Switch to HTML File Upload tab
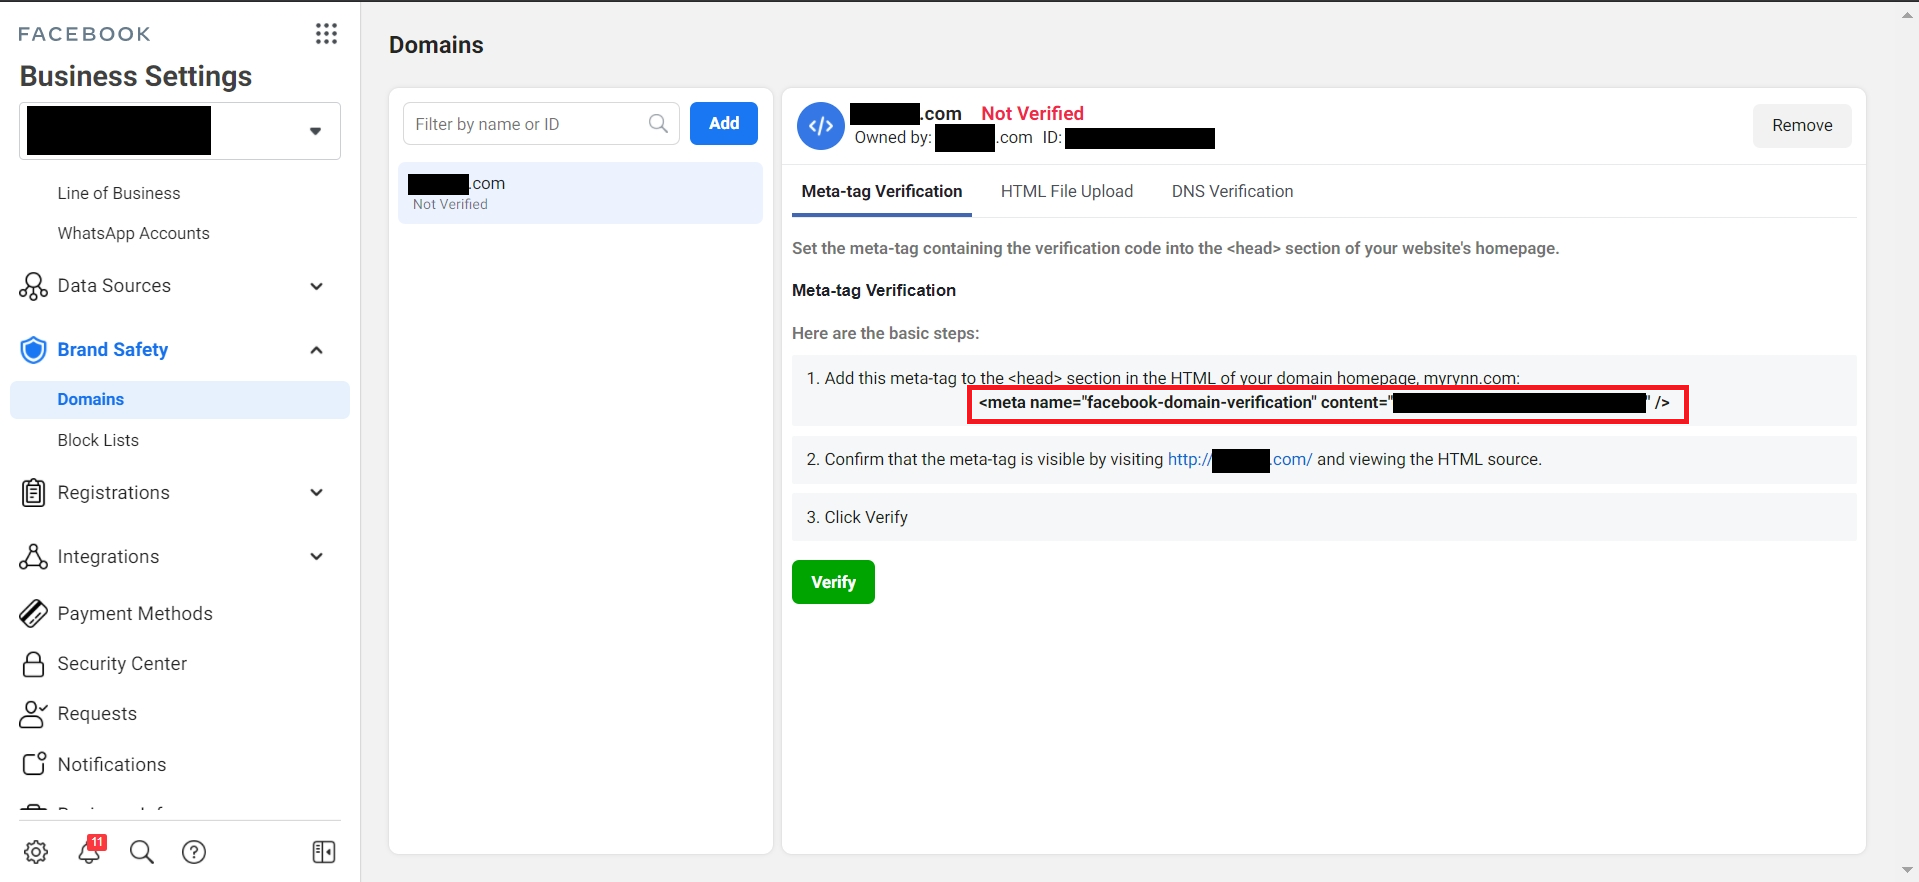Viewport: 1919px width, 882px height. tap(1067, 192)
